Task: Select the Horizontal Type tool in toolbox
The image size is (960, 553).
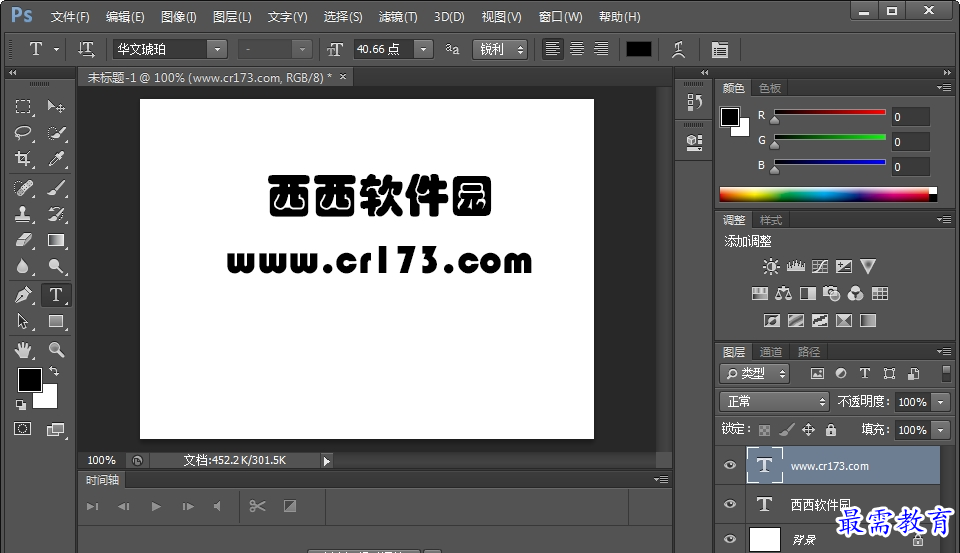Action: 56,295
